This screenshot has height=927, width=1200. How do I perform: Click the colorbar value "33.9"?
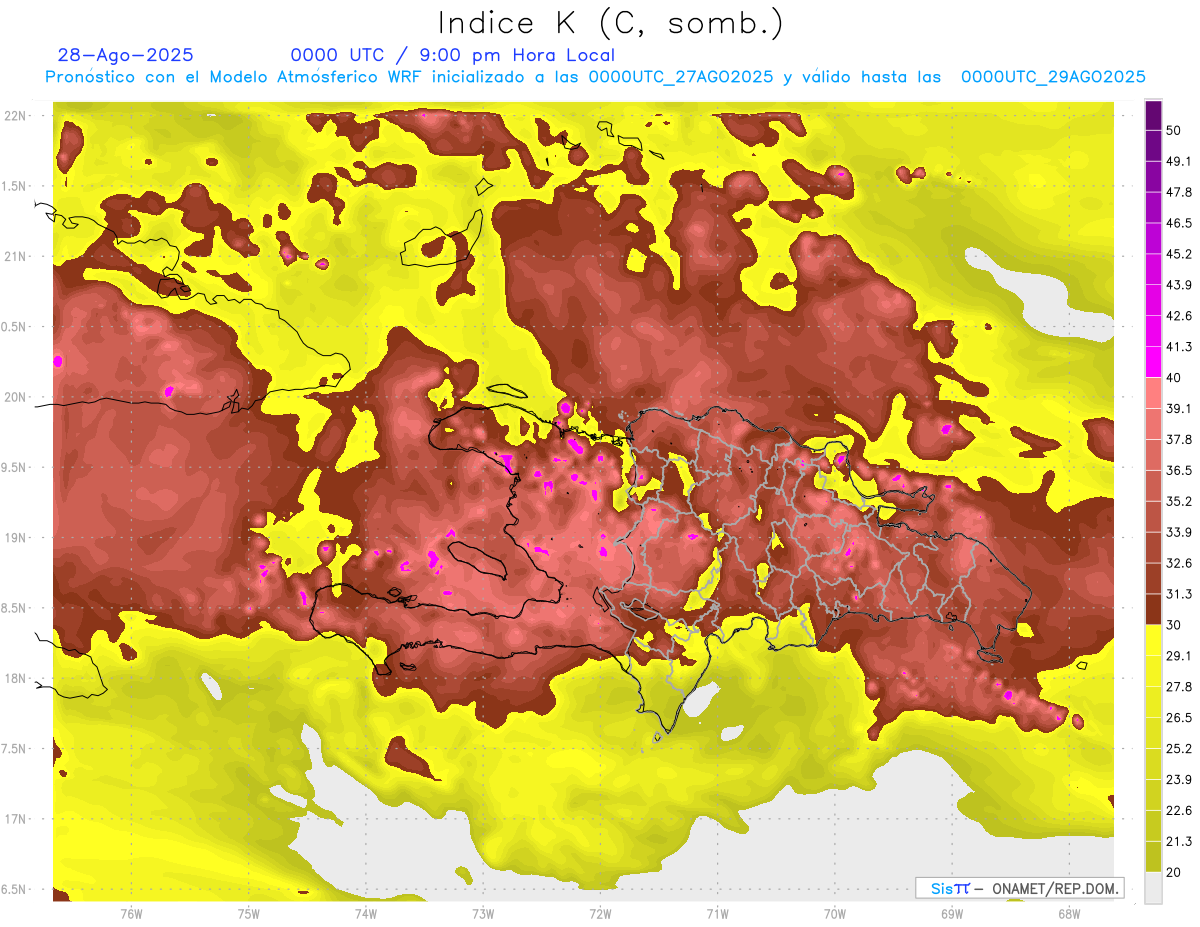pos(1179,532)
